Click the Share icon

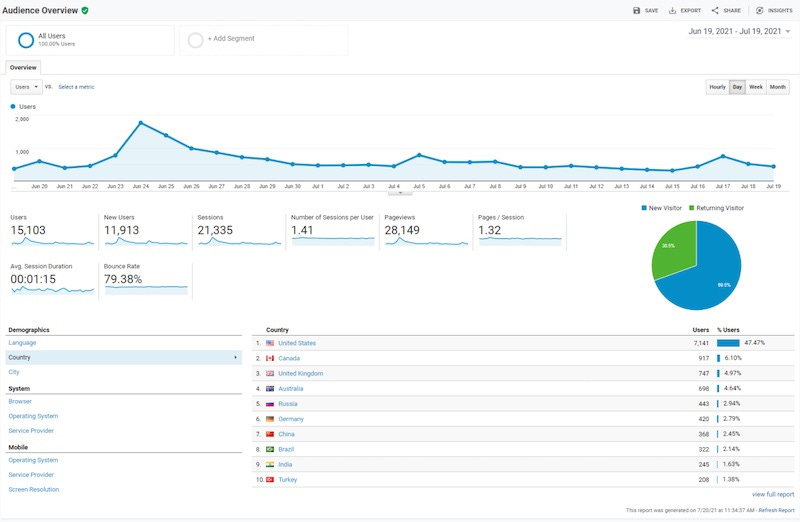pos(715,10)
